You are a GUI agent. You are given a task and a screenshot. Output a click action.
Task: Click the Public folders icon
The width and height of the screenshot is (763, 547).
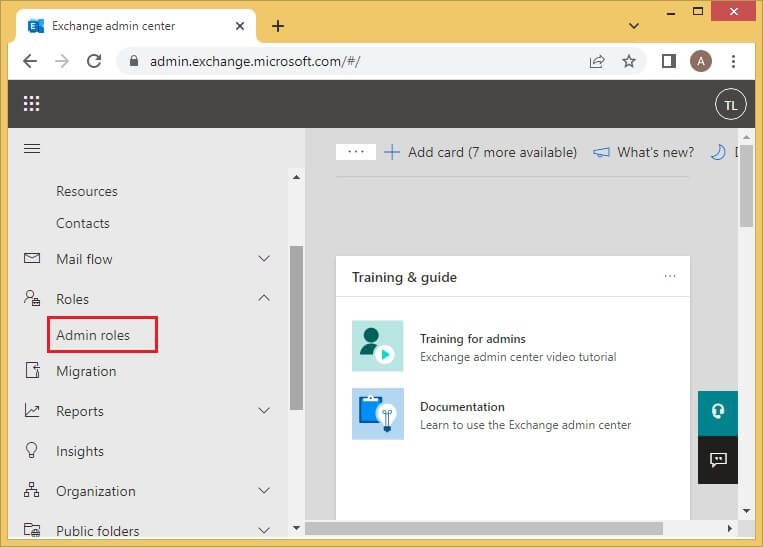[32, 529]
